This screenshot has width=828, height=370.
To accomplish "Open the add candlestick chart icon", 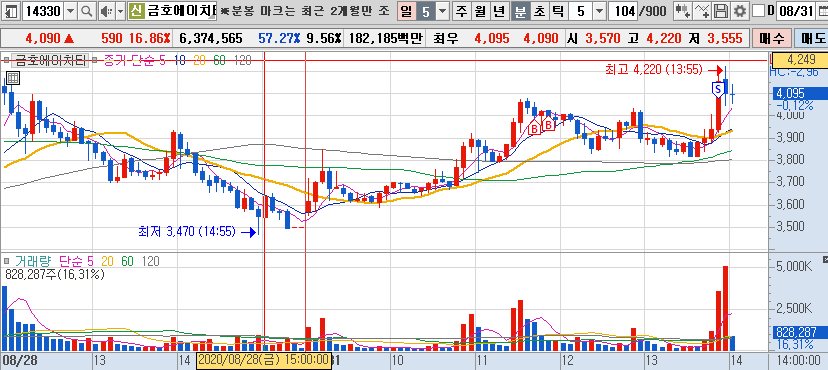I will 683,11.
